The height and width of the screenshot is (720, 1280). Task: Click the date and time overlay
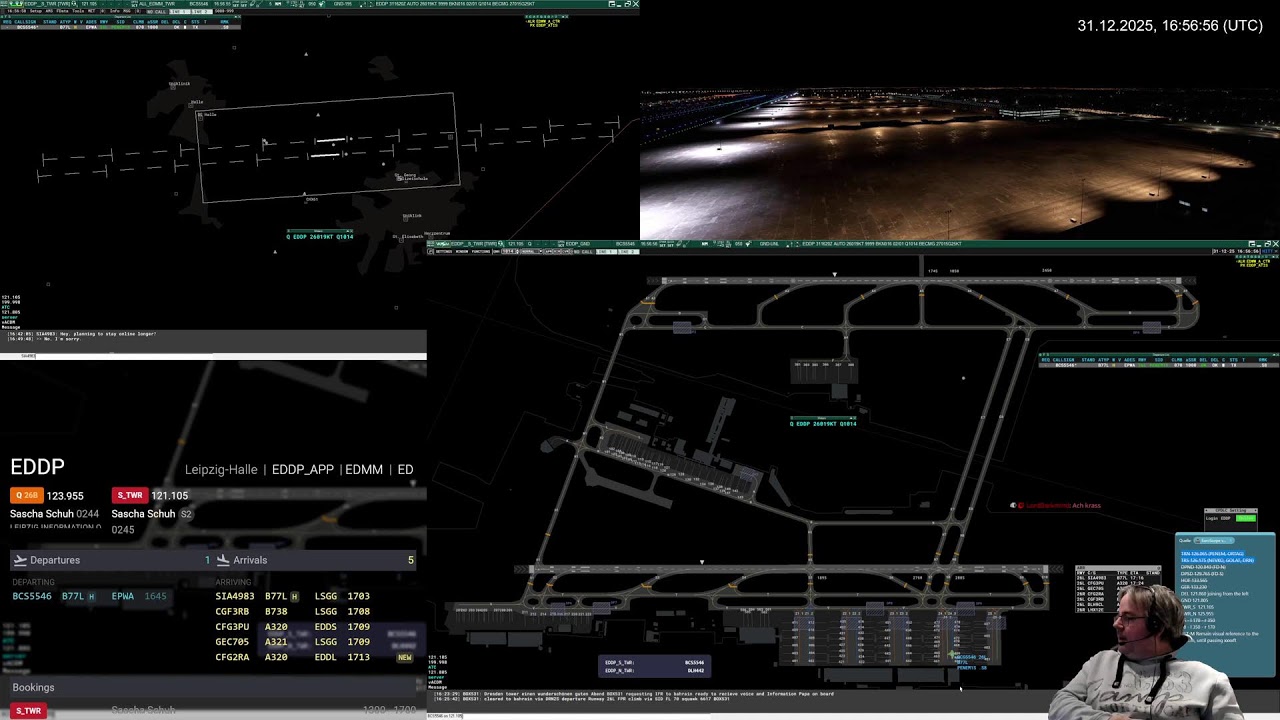coord(1170,26)
